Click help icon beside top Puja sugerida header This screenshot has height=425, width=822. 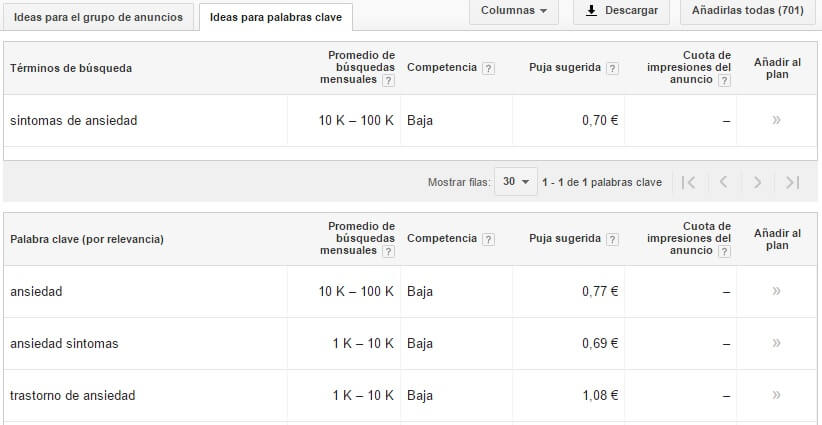tap(612, 68)
